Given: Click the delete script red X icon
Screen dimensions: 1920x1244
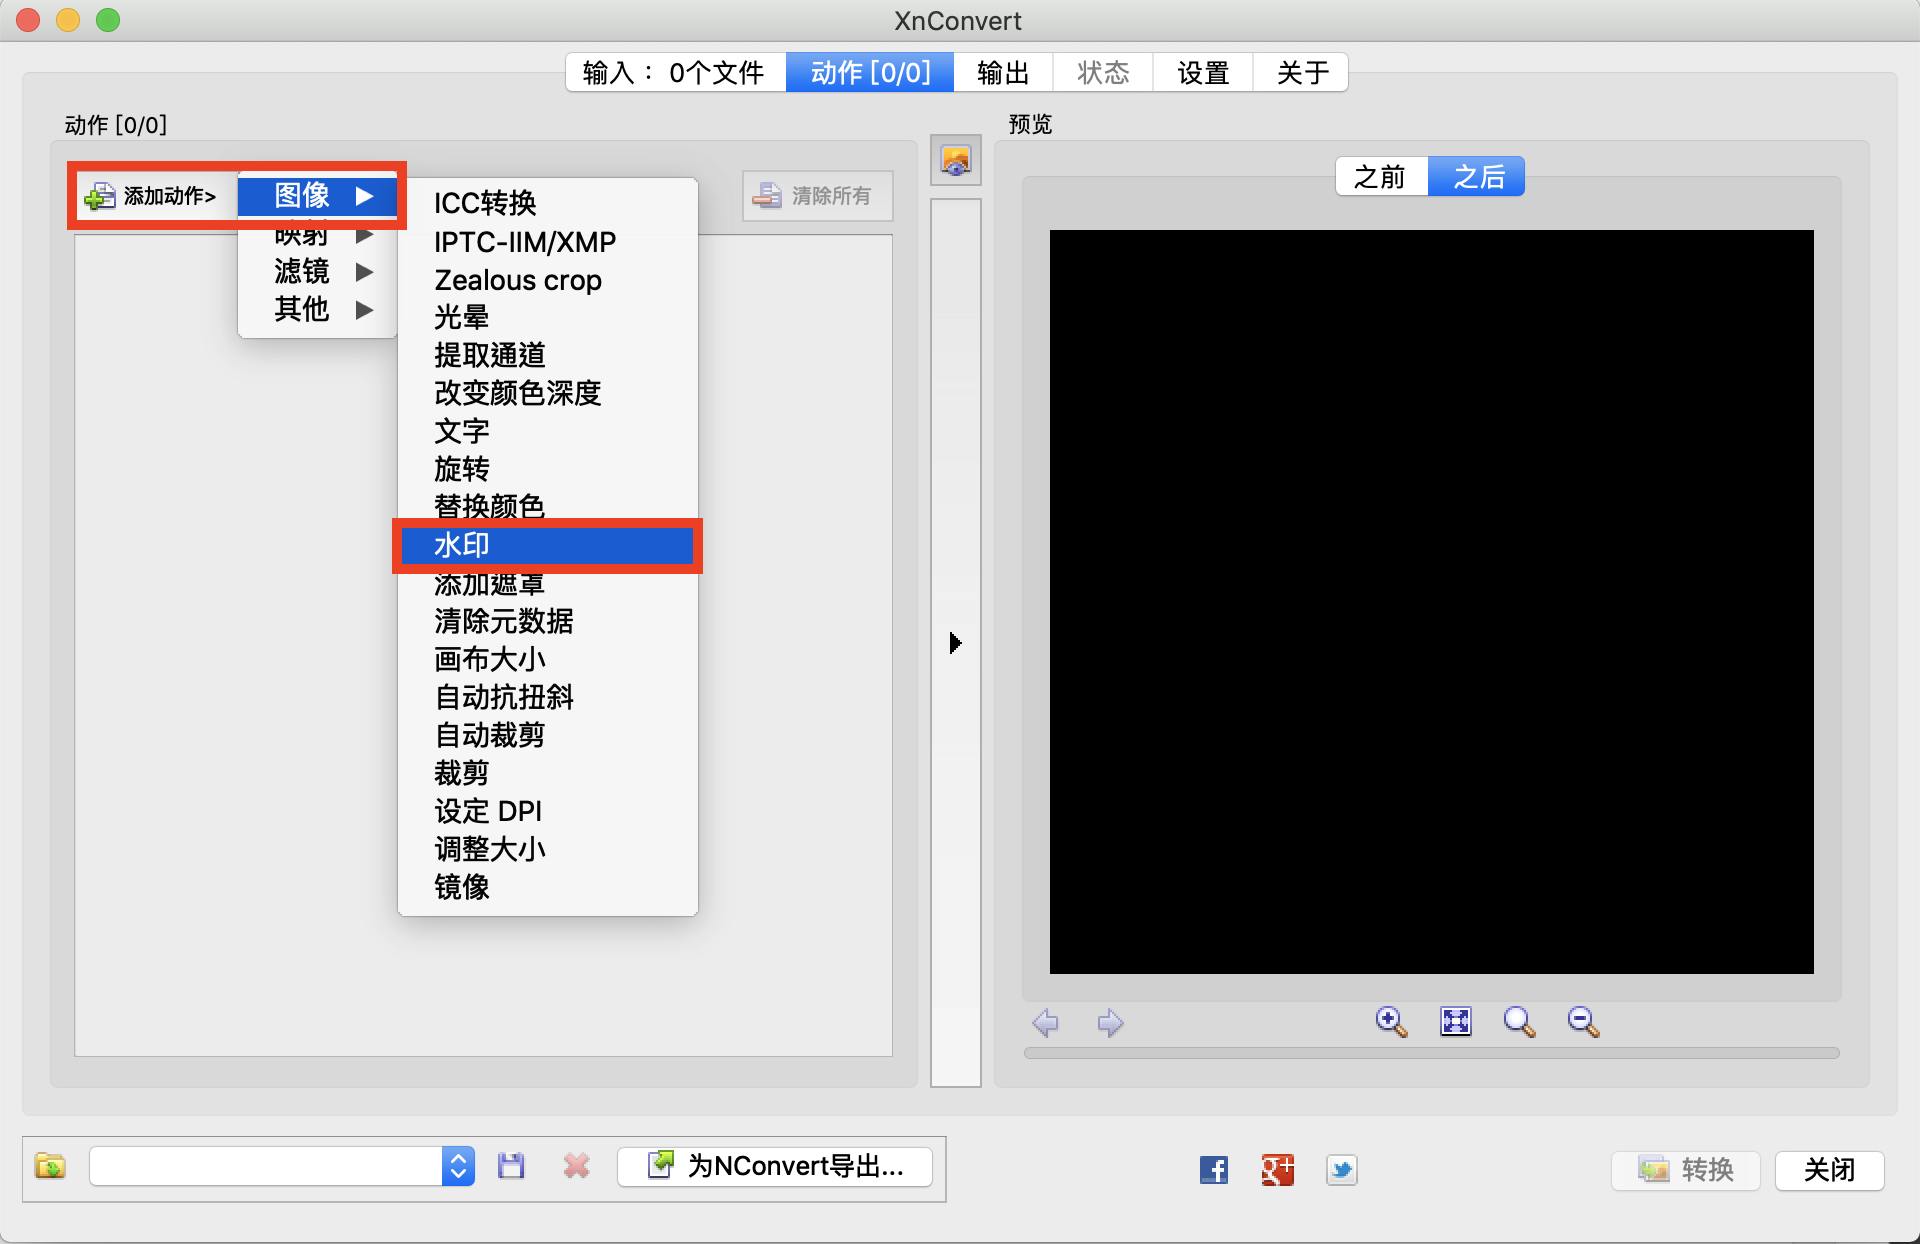Looking at the screenshot, I should 576,1166.
